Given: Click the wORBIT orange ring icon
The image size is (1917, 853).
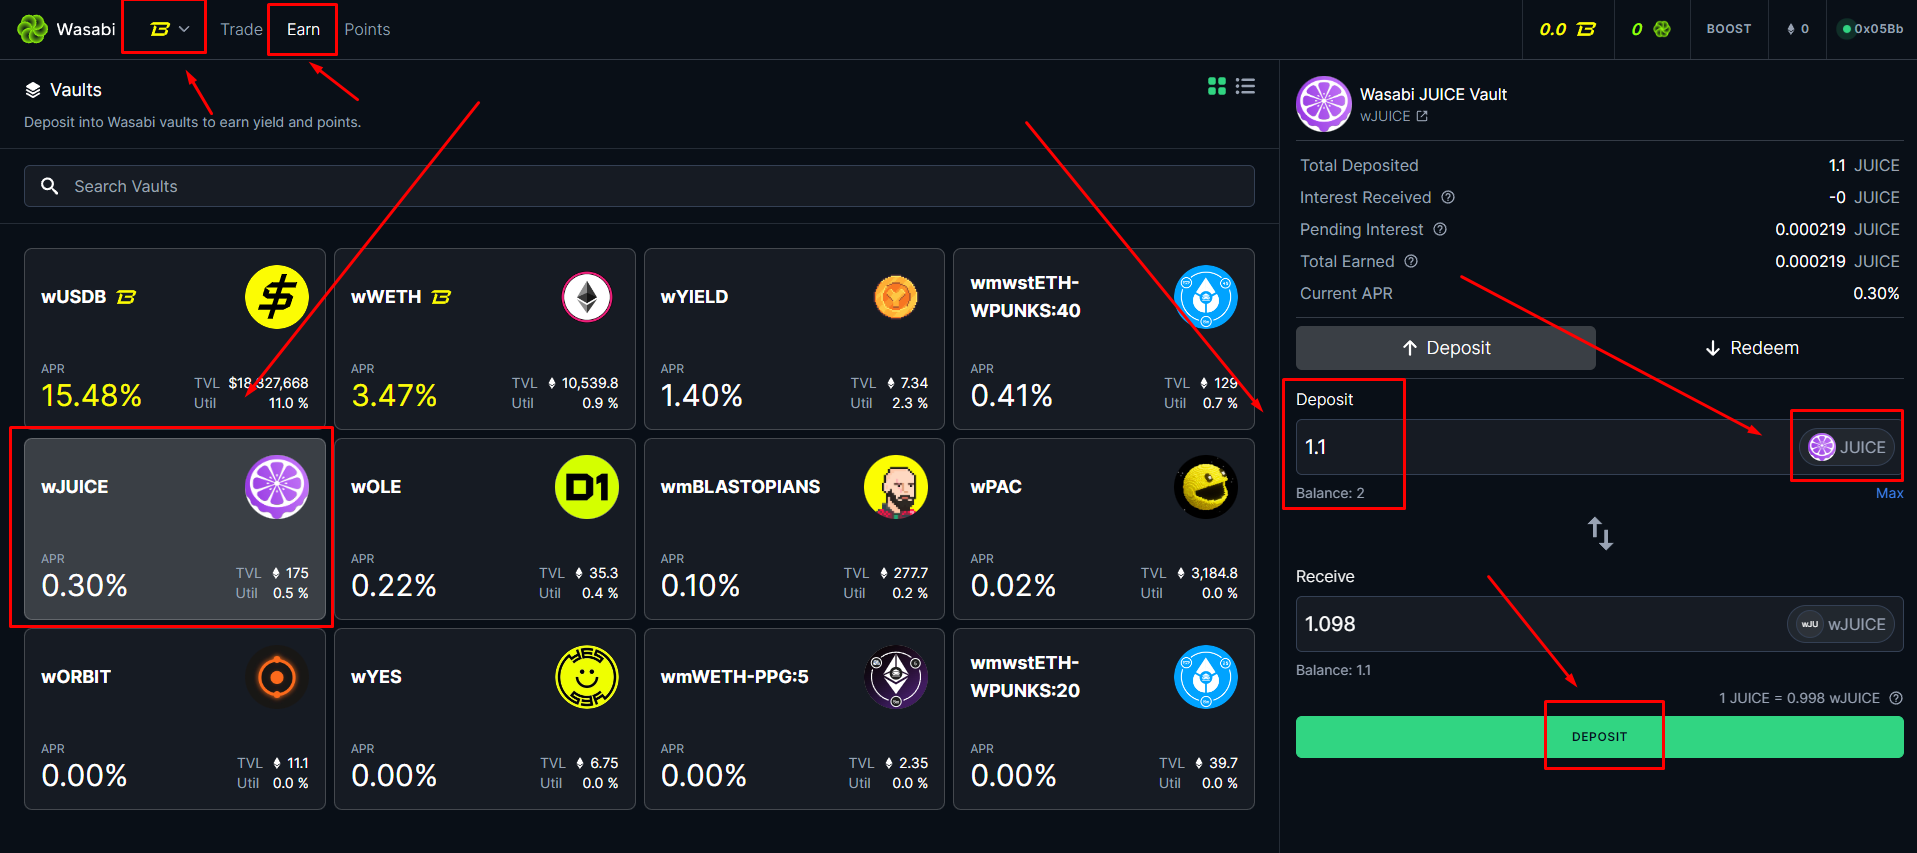Looking at the screenshot, I should point(277,677).
